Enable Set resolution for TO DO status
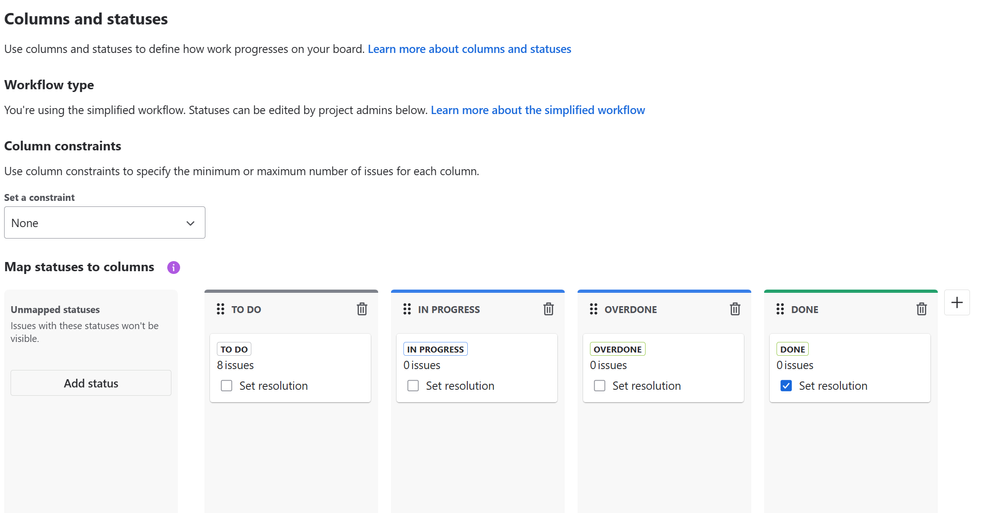Image resolution: width=998 pixels, height=513 pixels. [227, 386]
